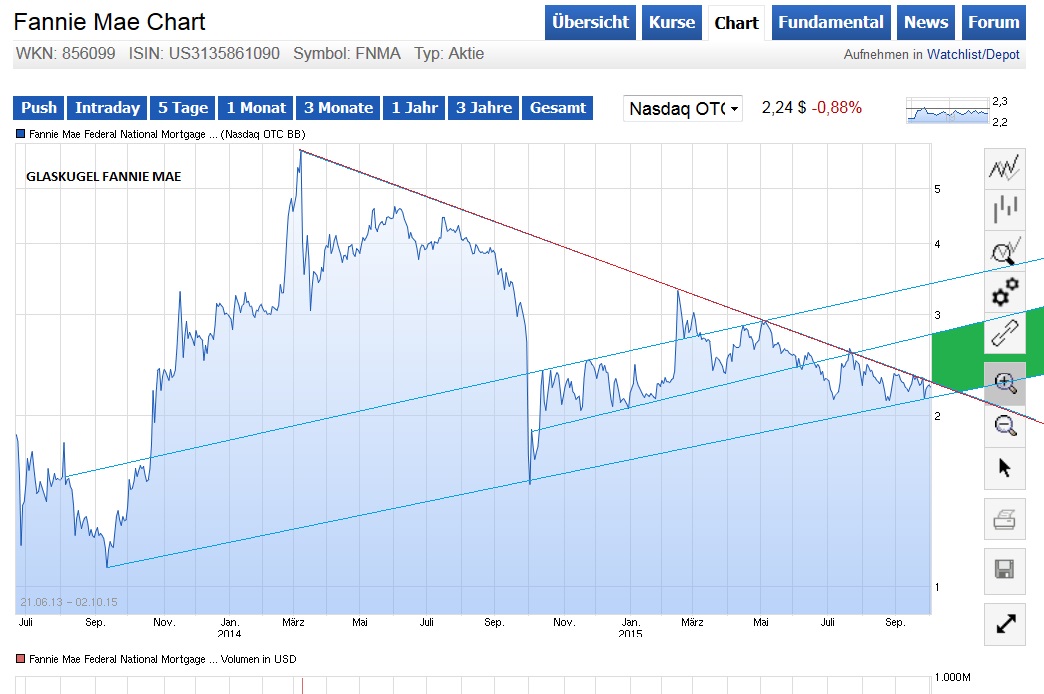Select the line chart type icon
The width and height of the screenshot is (1044, 694).
coord(1004,167)
